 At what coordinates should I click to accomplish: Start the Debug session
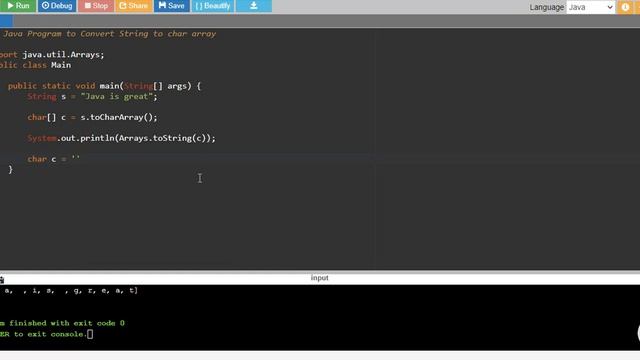(x=57, y=6)
